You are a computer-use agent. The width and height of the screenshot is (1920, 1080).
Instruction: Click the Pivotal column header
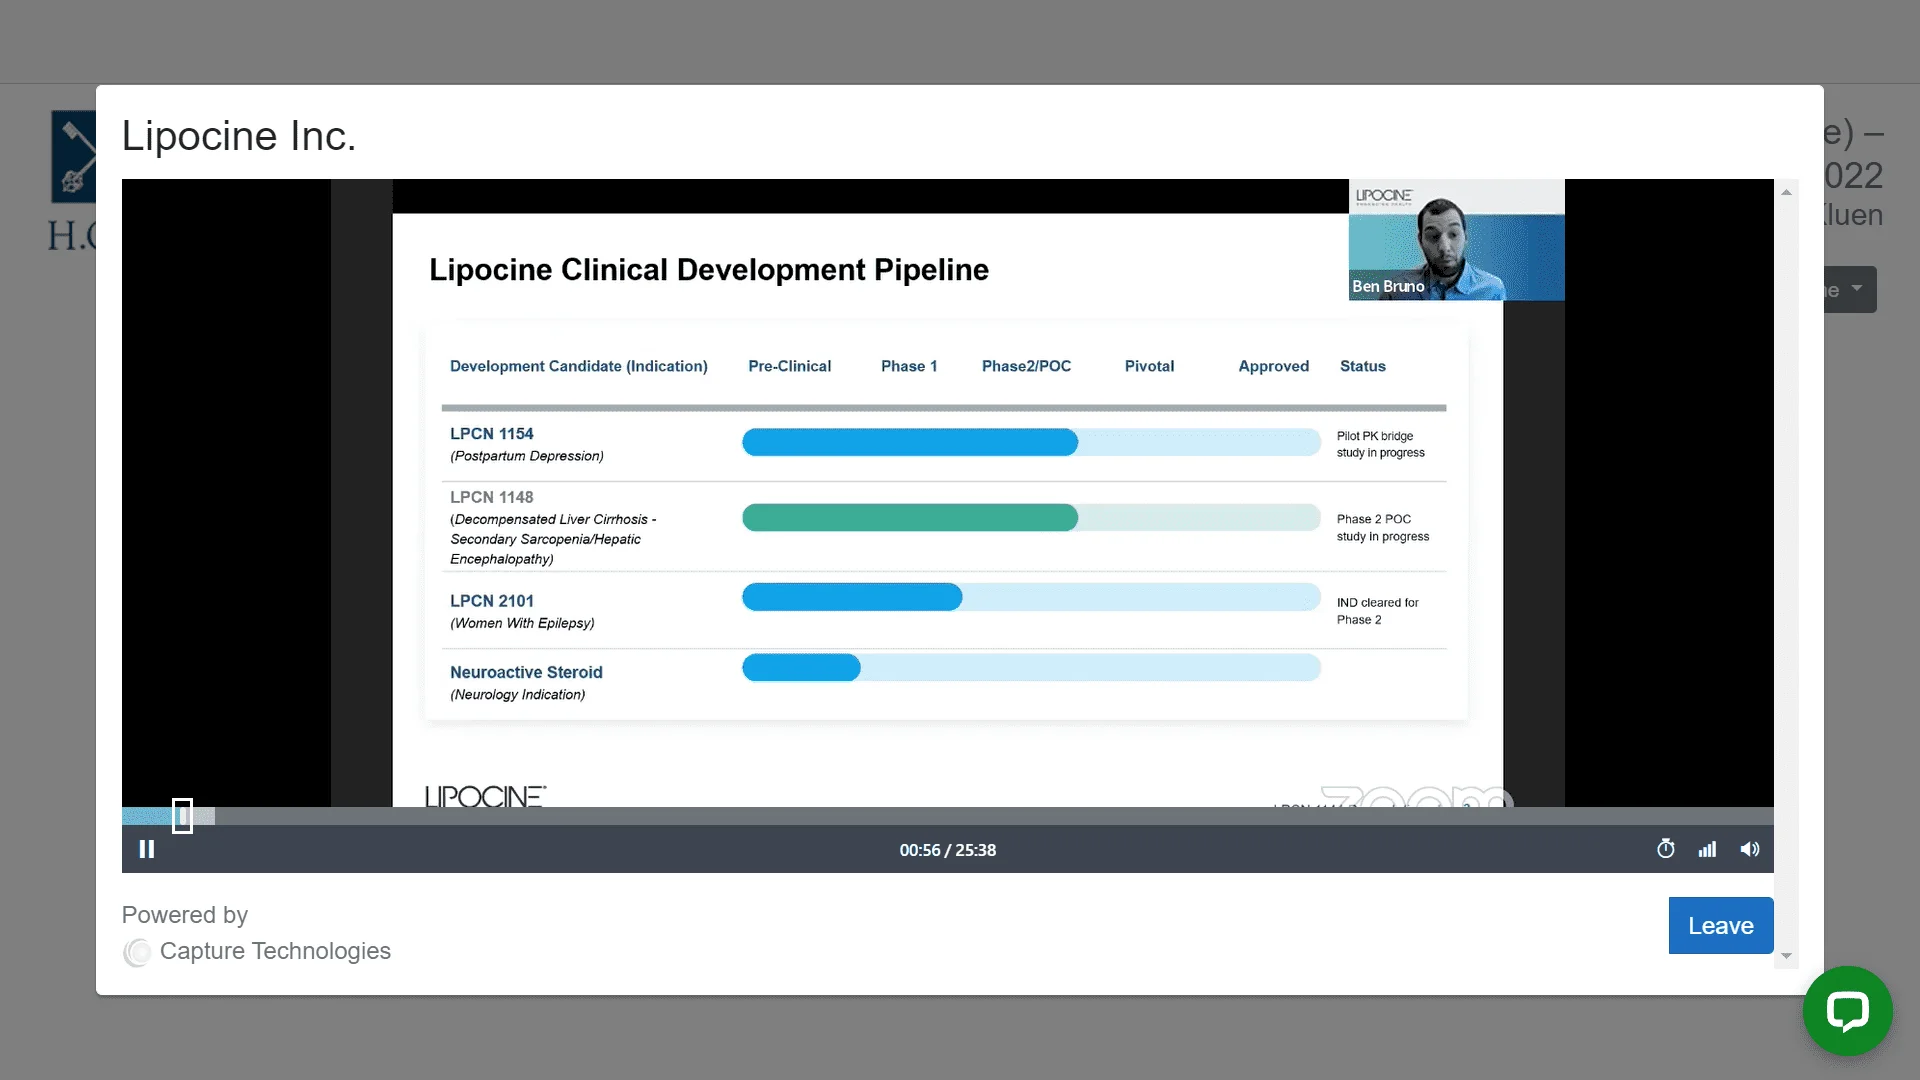pos(1149,366)
